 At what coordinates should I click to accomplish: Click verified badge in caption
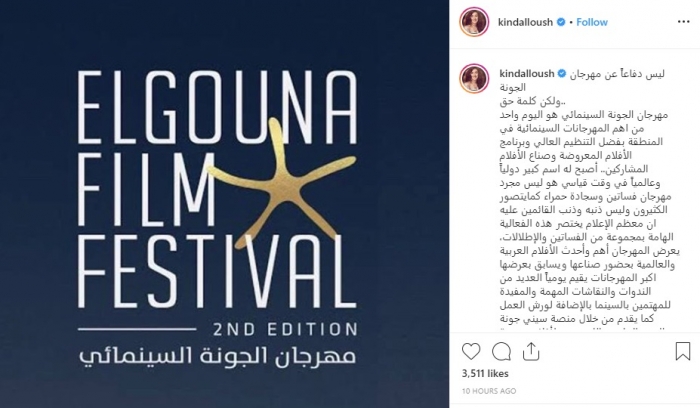tap(562, 74)
